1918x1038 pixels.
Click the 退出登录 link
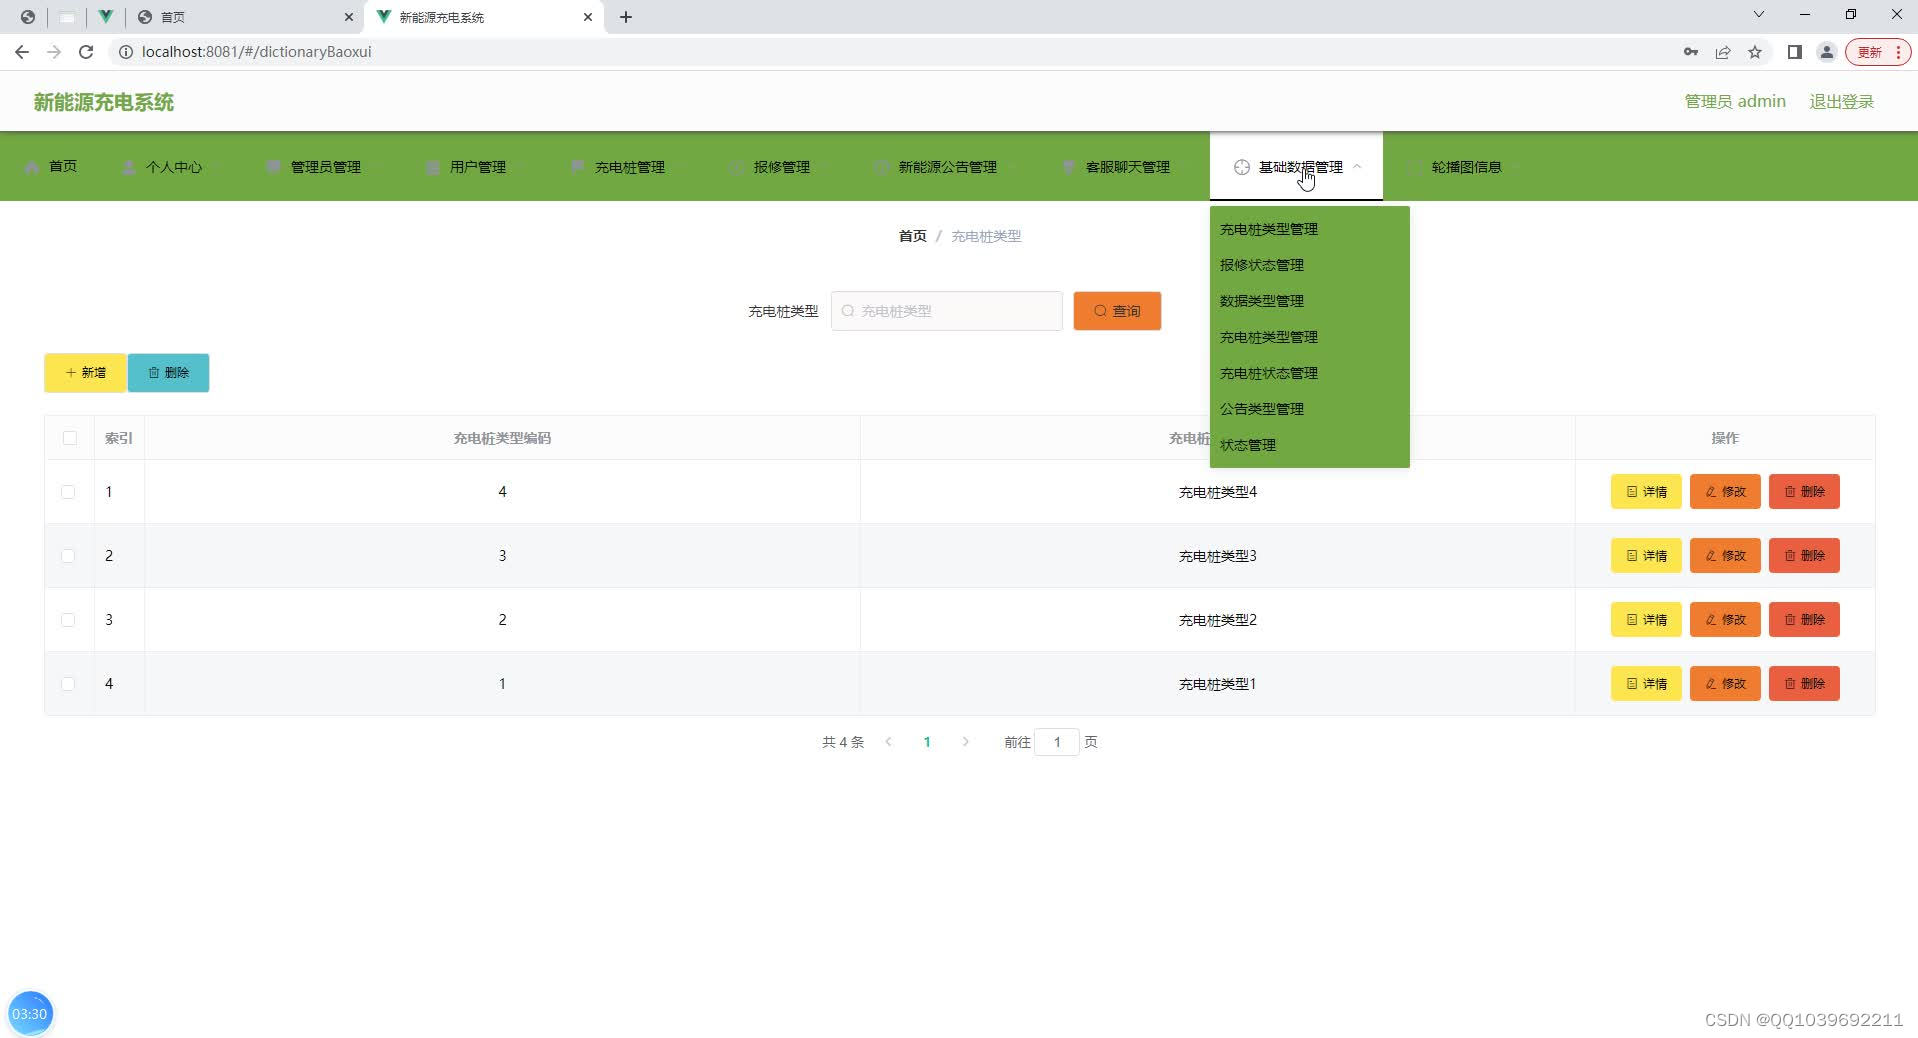1841,101
